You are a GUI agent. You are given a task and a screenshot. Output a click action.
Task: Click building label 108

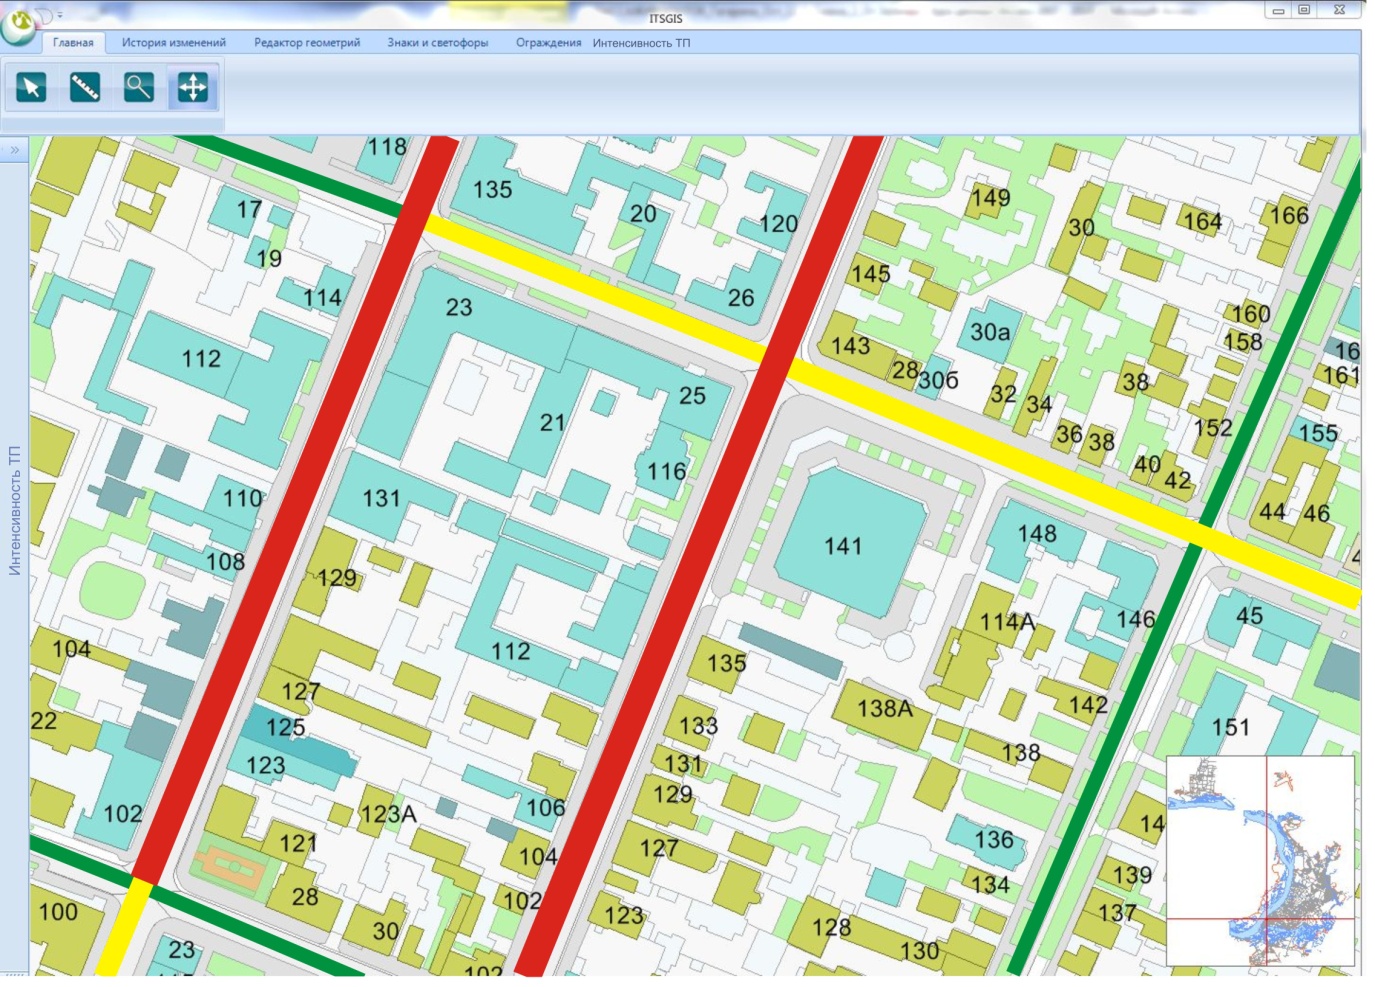[x=225, y=562]
